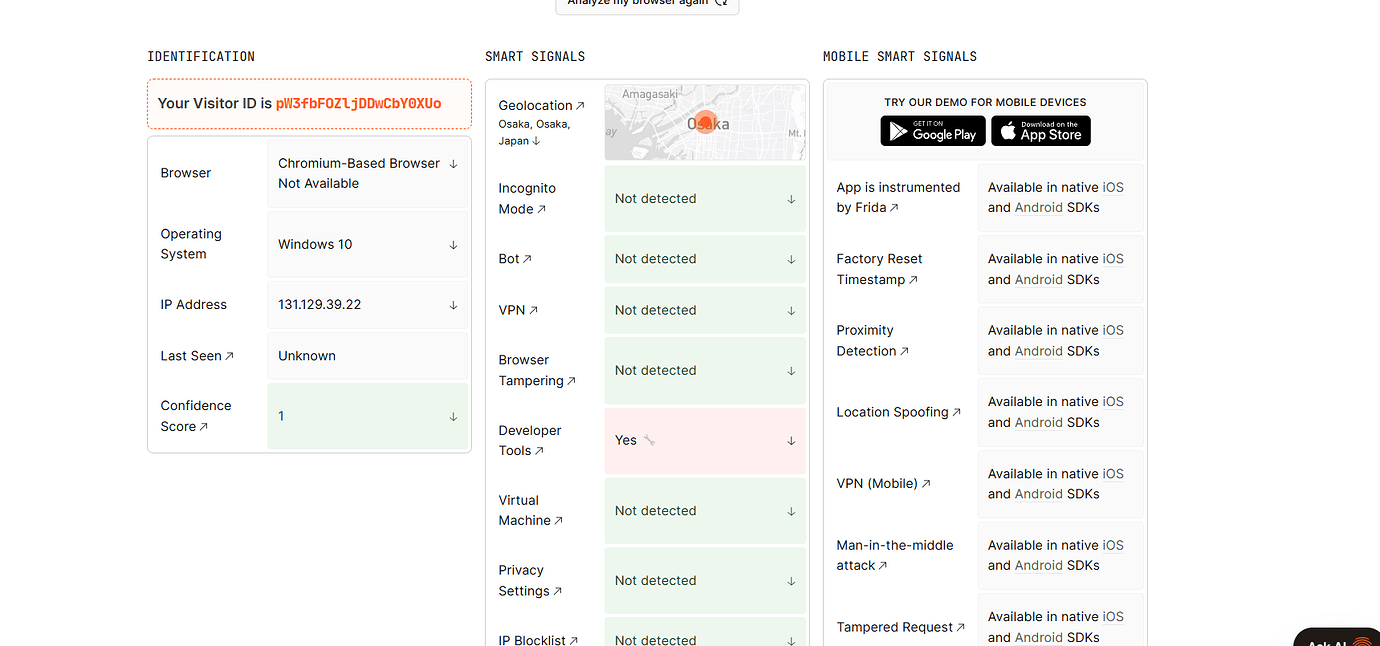
Task: Expand the Bot detection result row
Action: [x=705, y=259]
